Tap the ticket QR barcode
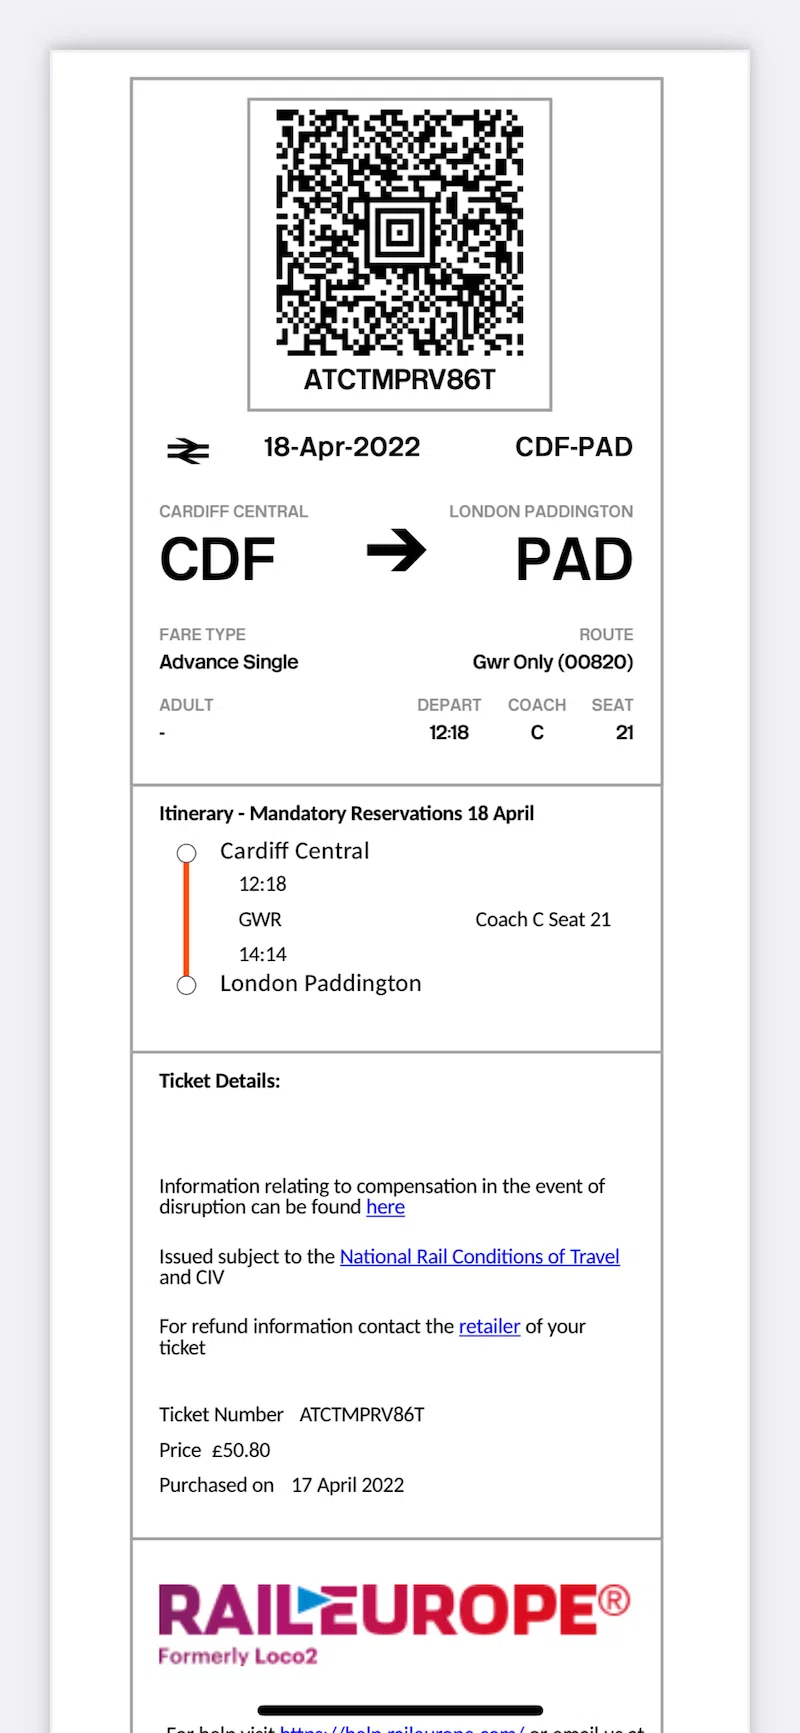The width and height of the screenshot is (800, 1733). pos(400,232)
